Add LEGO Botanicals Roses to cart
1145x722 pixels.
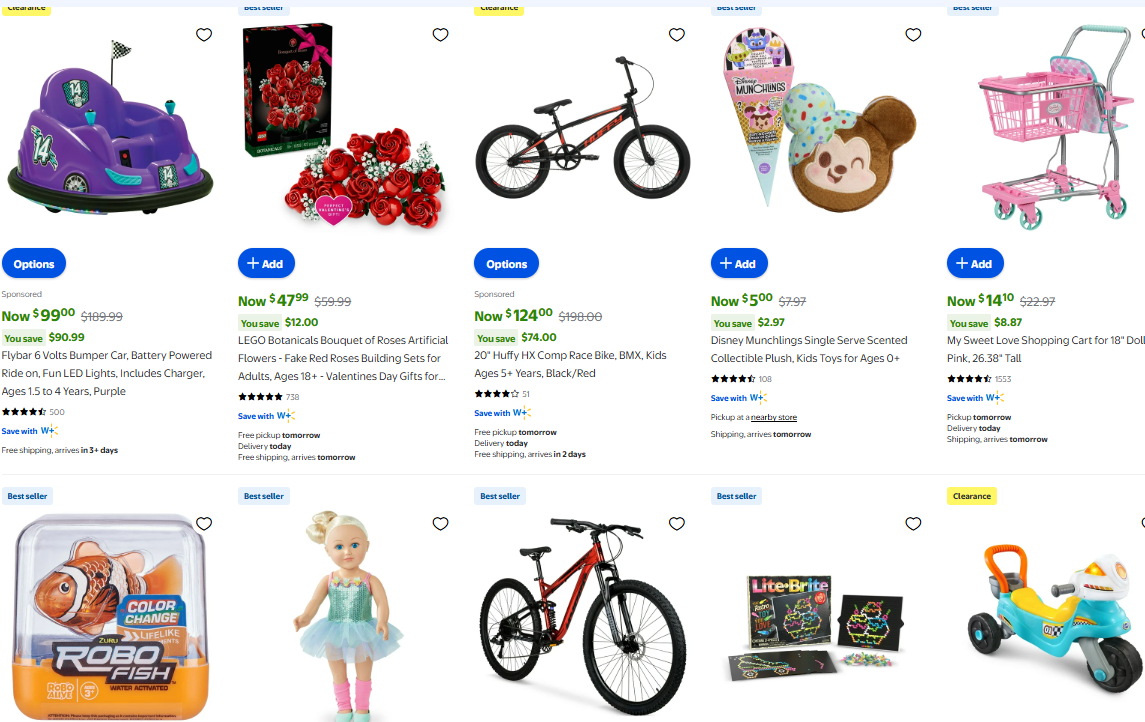pos(267,264)
